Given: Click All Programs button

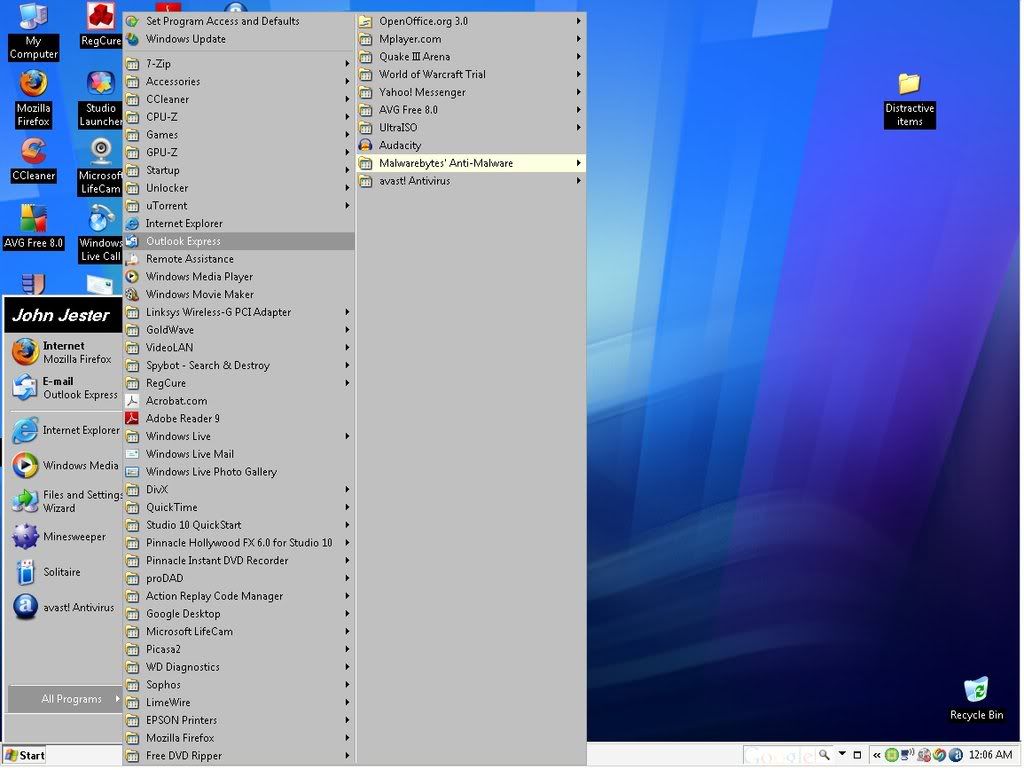Looking at the screenshot, I should pyautogui.click(x=65, y=699).
